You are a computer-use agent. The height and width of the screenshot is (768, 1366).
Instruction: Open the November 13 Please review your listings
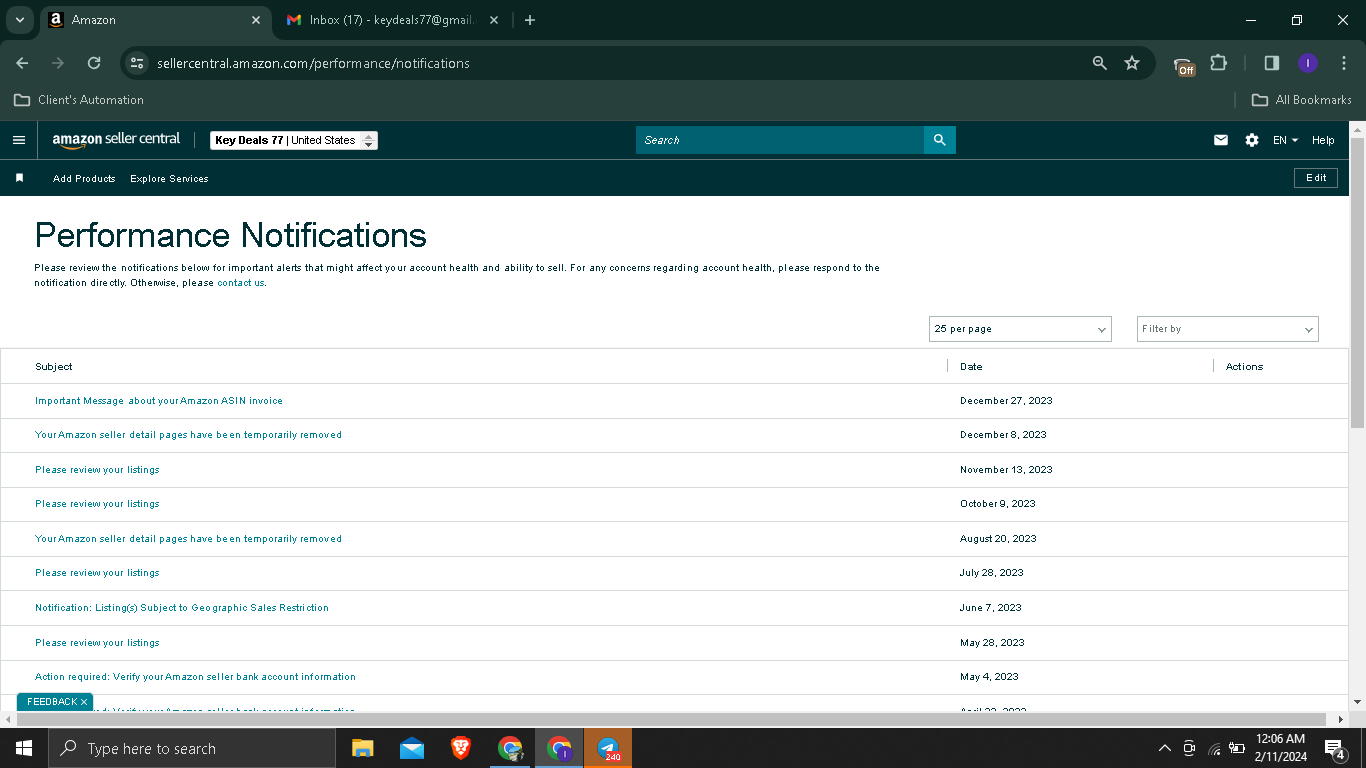(x=97, y=470)
